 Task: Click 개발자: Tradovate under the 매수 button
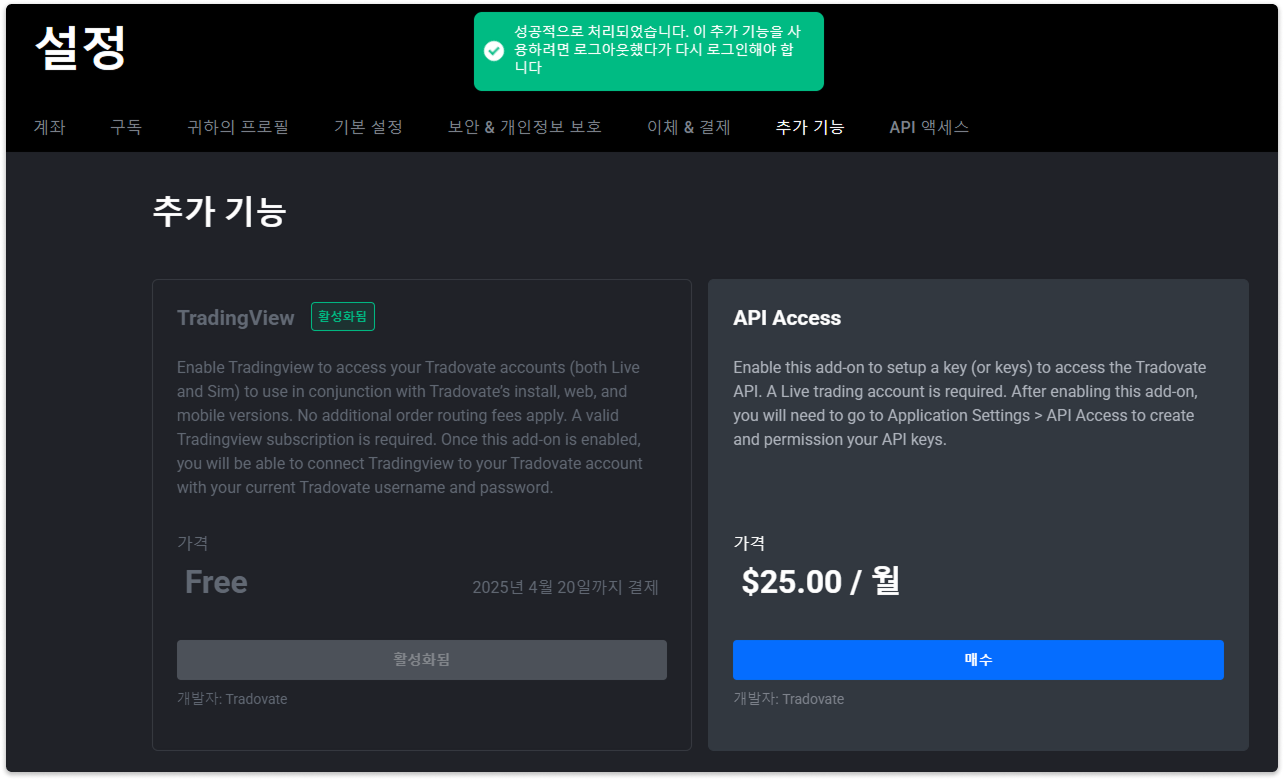(x=788, y=699)
